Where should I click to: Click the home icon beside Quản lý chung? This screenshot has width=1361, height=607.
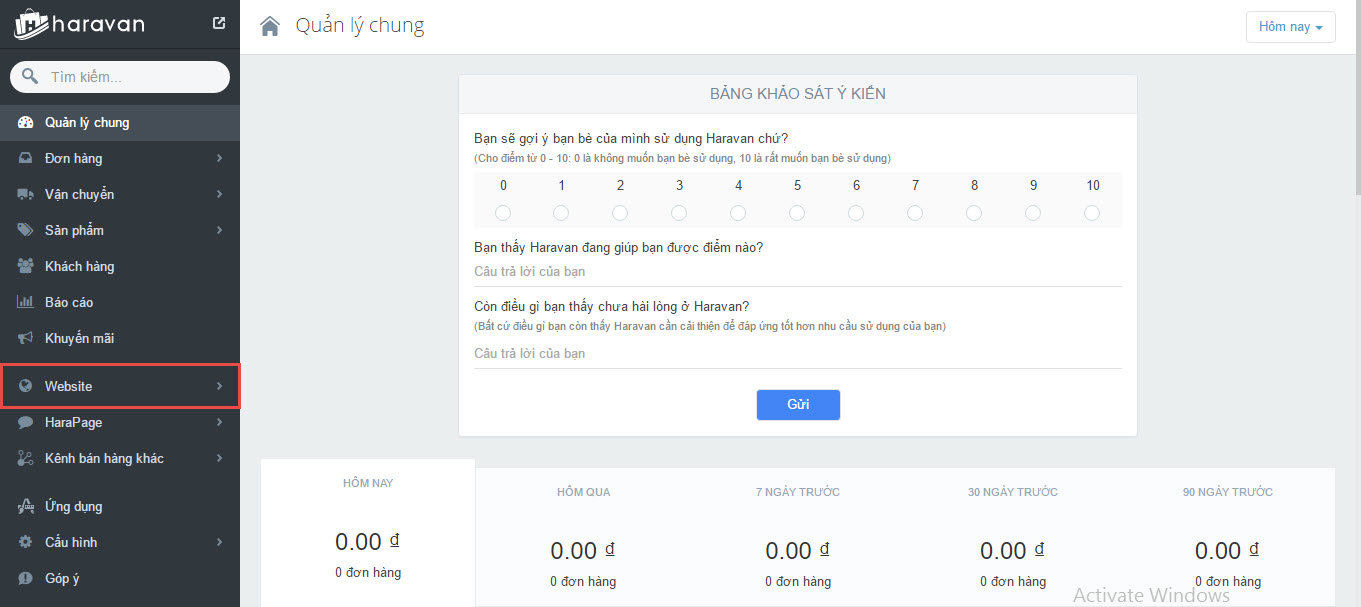pyautogui.click(x=270, y=26)
